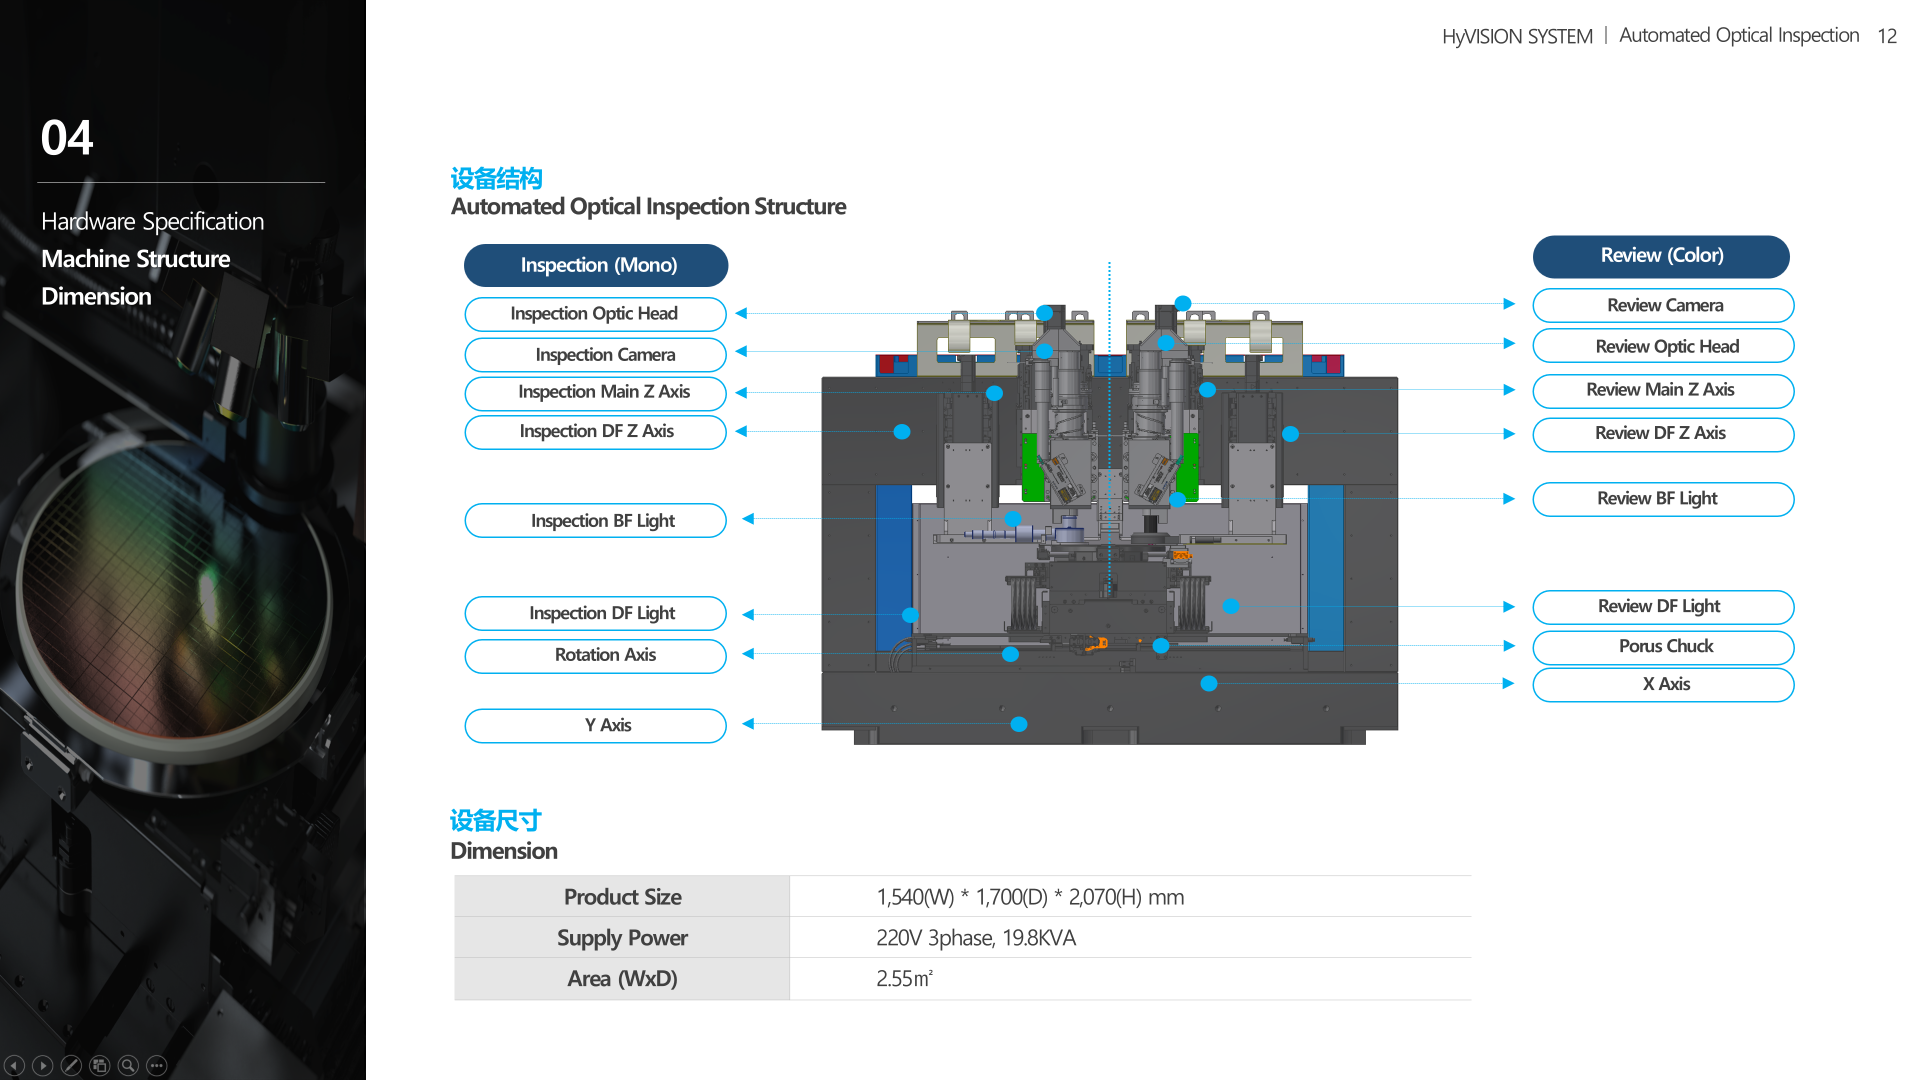Open pen and laser pointer tools
This screenshot has width=1920, height=1080.
click(71, 1066)
